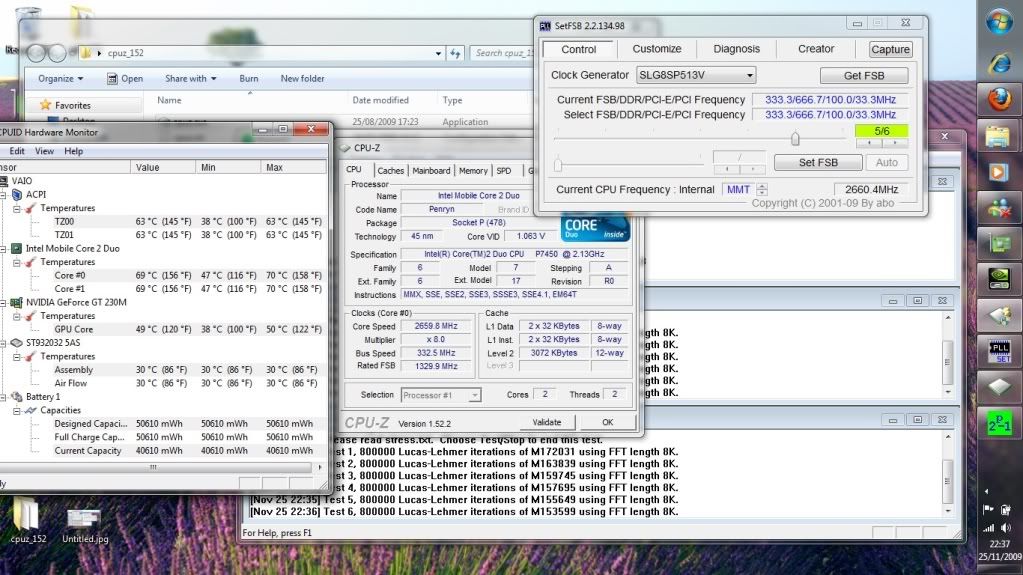Open Mainboard tab in CPU-Z

click(x=431, y=170)
